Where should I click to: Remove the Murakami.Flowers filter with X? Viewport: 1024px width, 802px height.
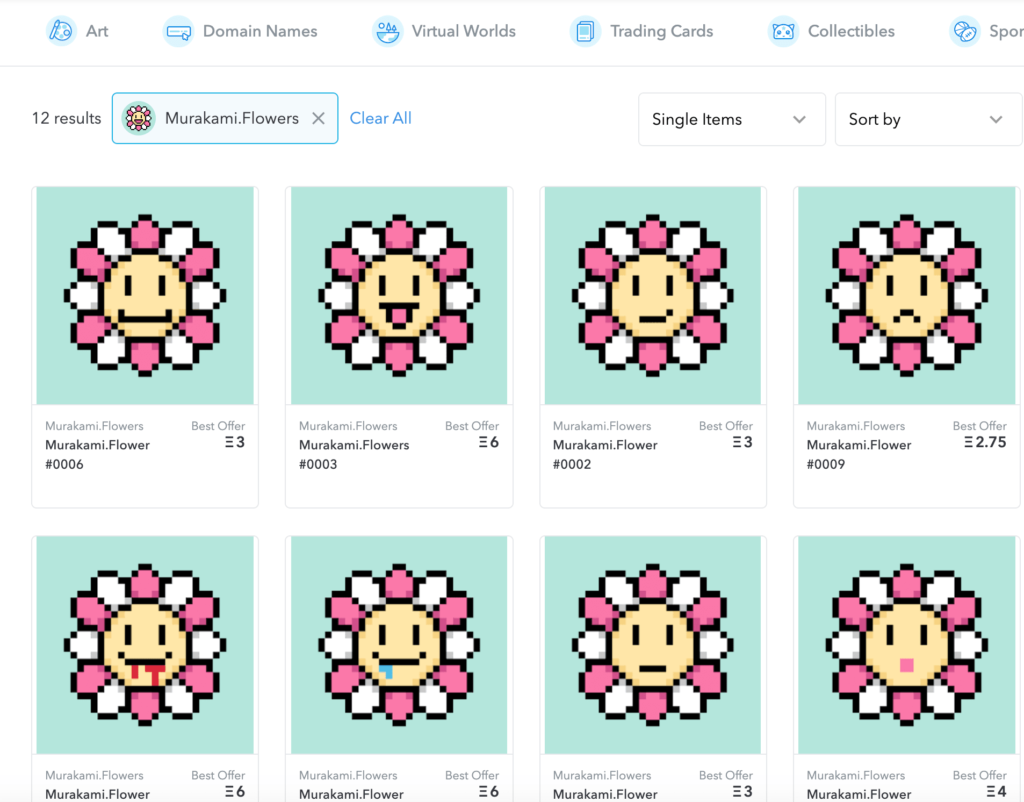coord(318,118)
